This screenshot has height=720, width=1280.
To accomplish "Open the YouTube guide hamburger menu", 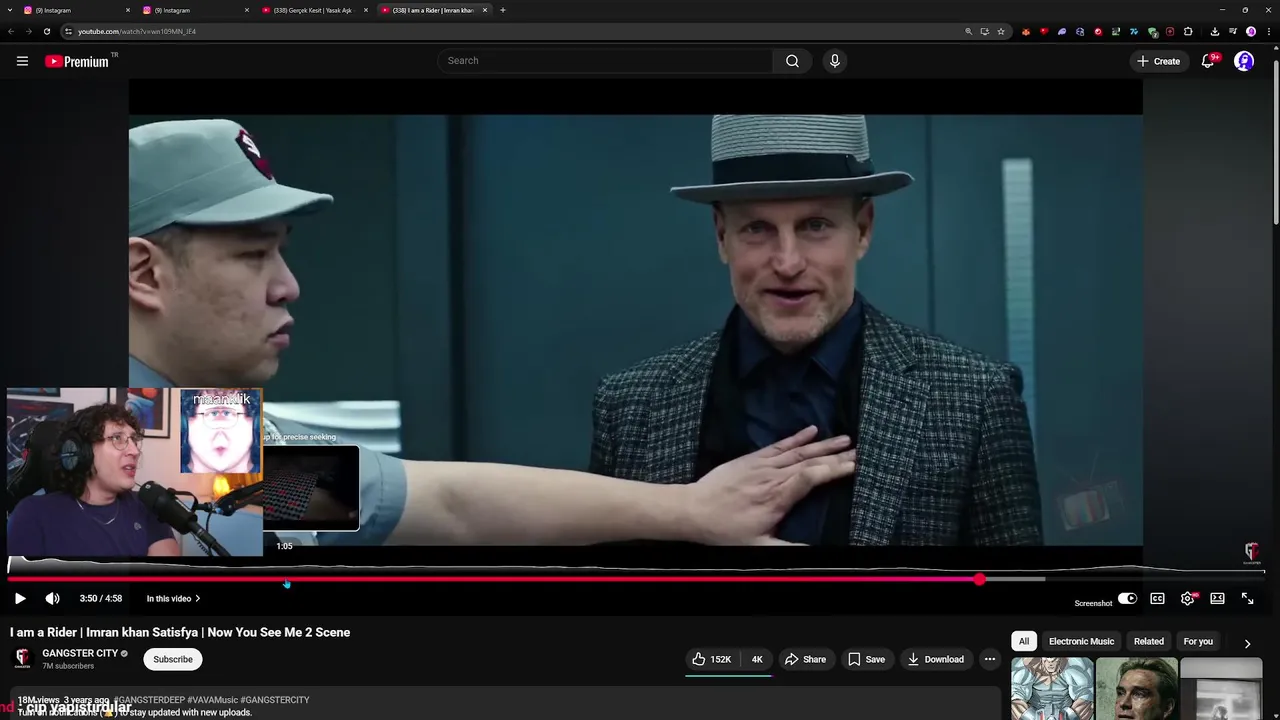I will tap(22, 61).
